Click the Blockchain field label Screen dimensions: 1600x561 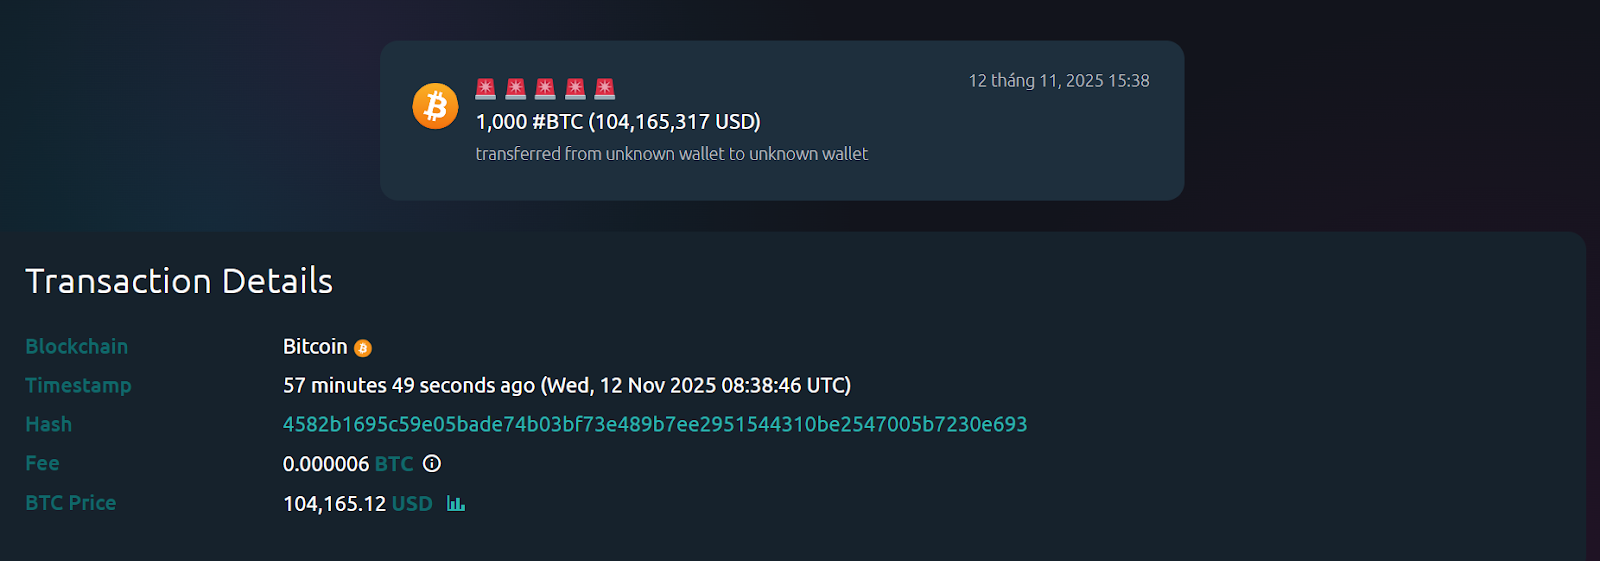click(x=77, y=347)
